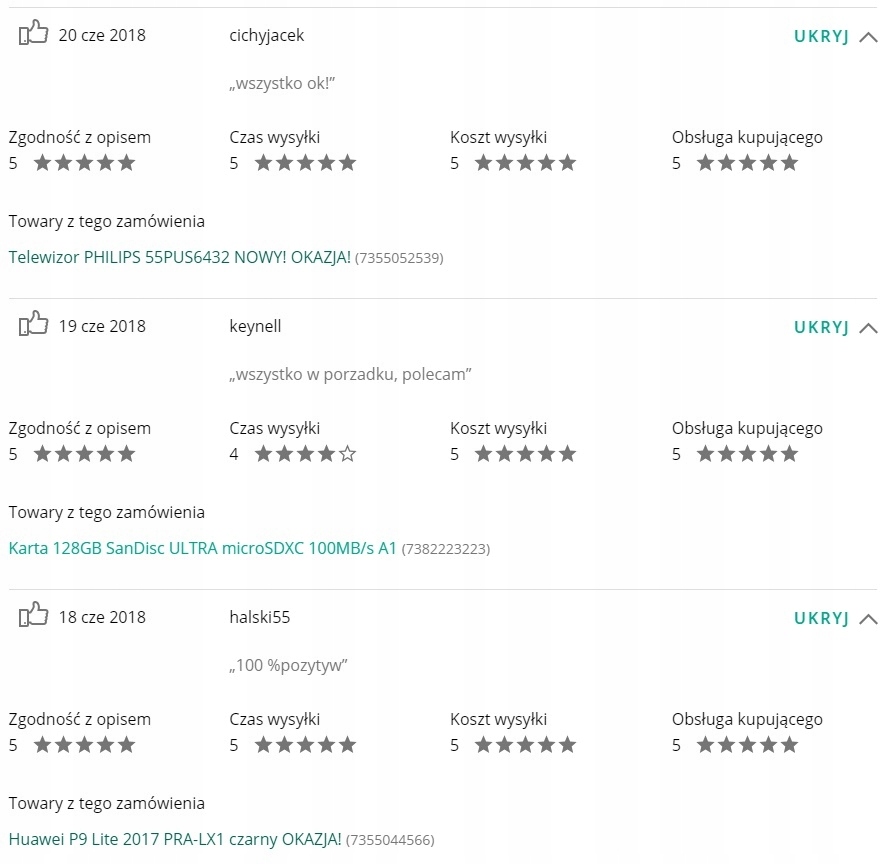Image resolution: width=884 pixels, height=864 pixels.
Task: Collapse halski55's review with the chevron arrow
Action: click(868, 619)
